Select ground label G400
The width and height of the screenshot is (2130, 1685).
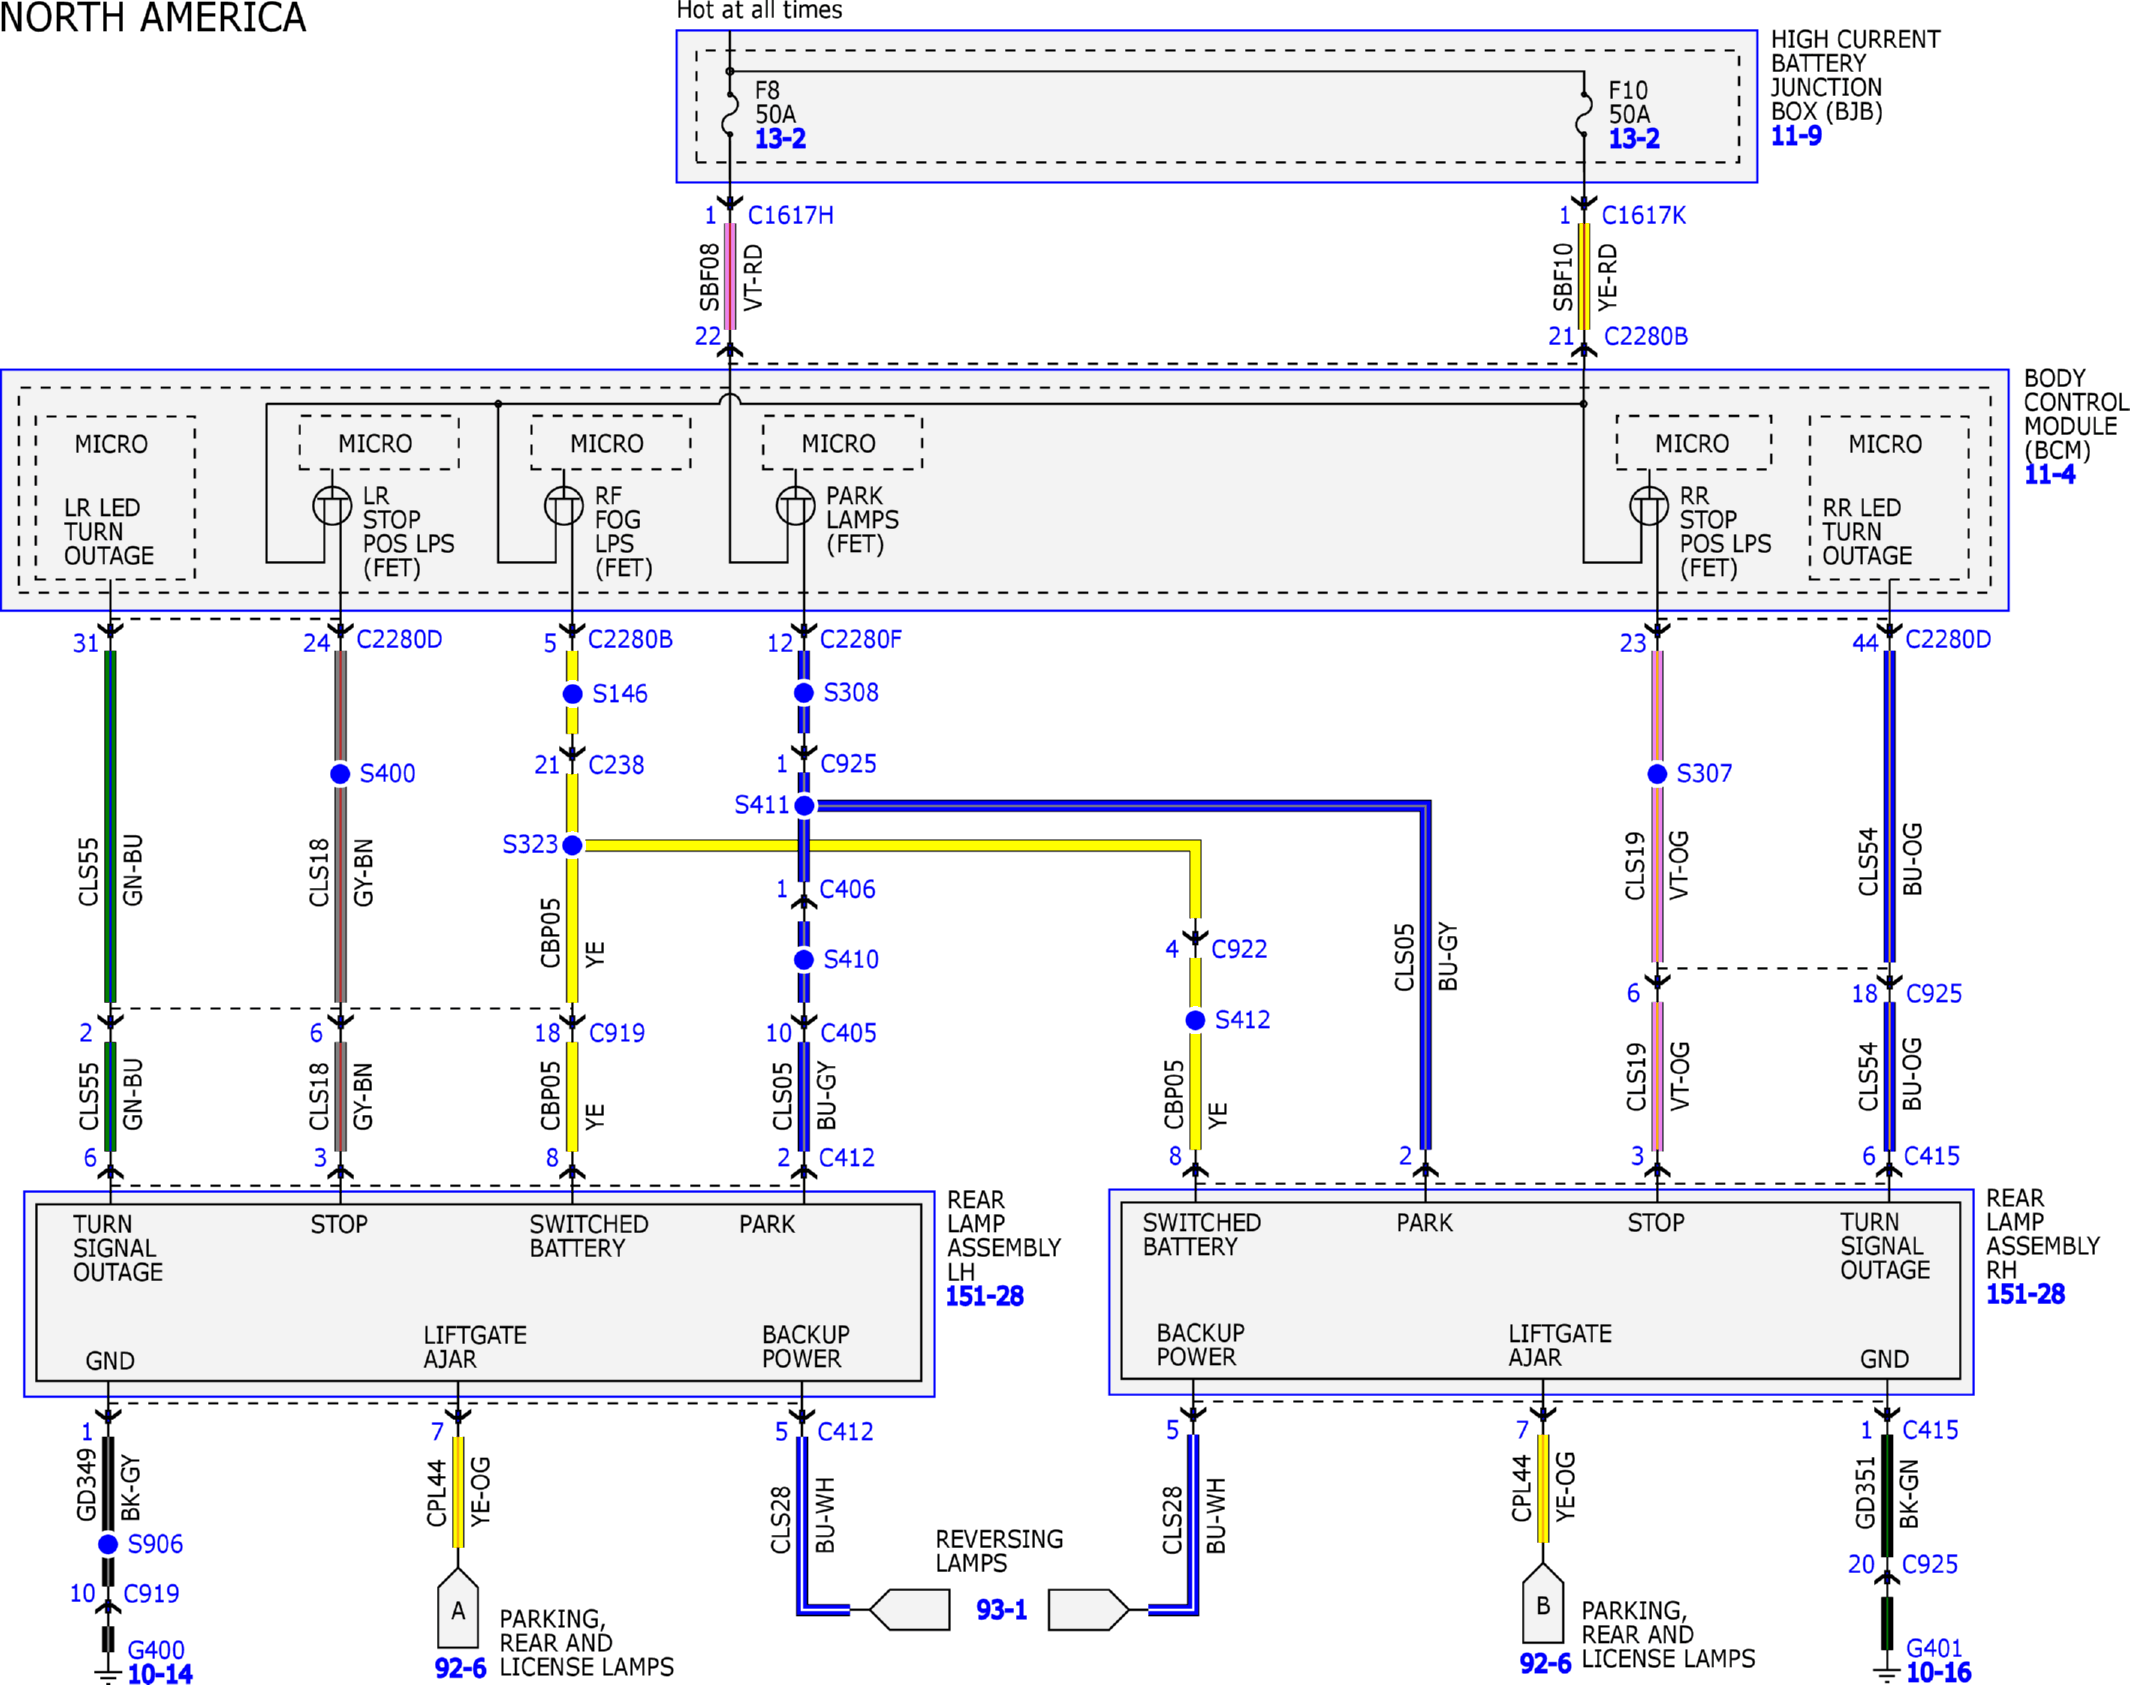click(x=156, y=1650)
